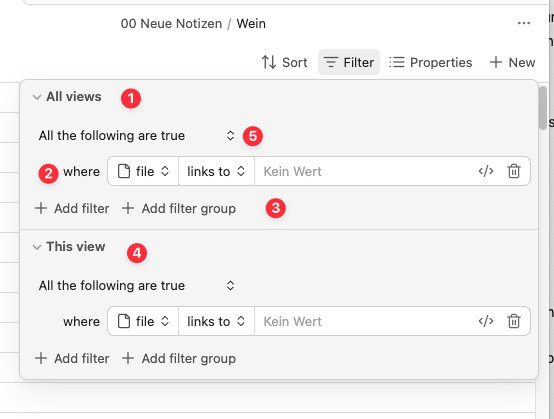The width and height of the screenshot is (554, 419).
Task: Click the Sort arrows icon
Action: 269,62
